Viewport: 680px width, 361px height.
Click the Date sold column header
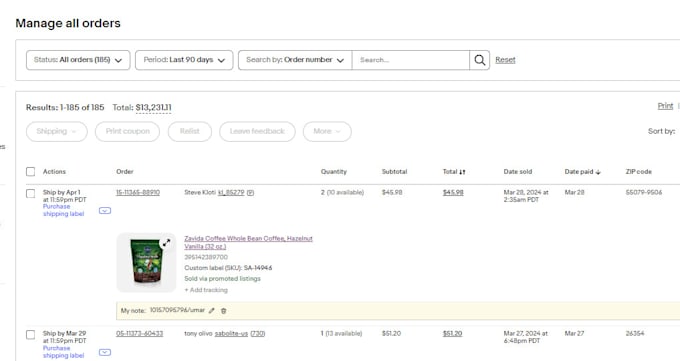[x=518, y=172]
